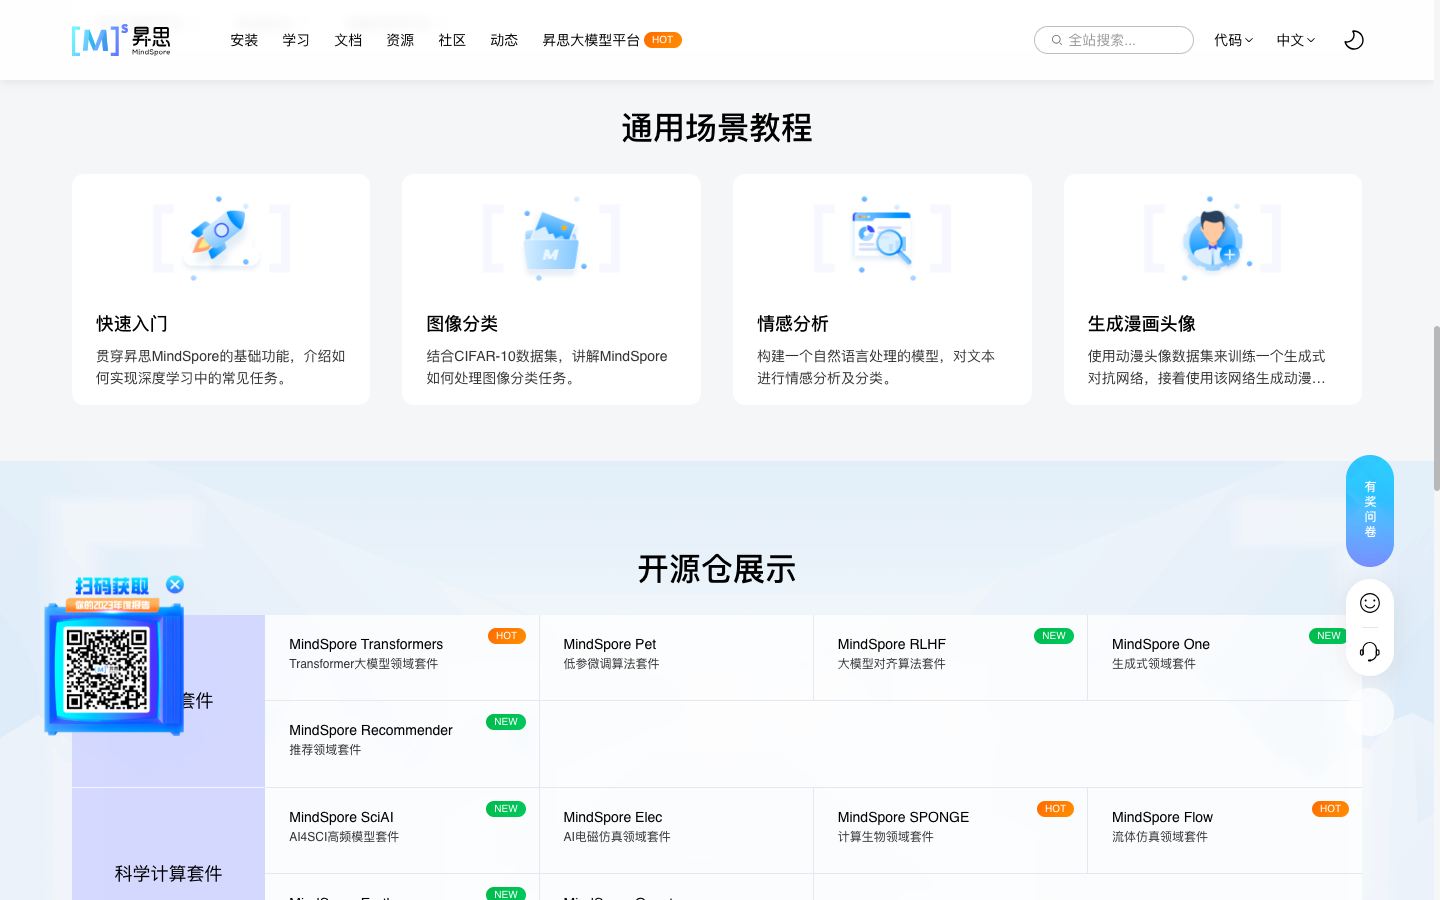Open MindSpore Recommender repository
Screen dimensions: 1440x900
[x=371, y=730]
